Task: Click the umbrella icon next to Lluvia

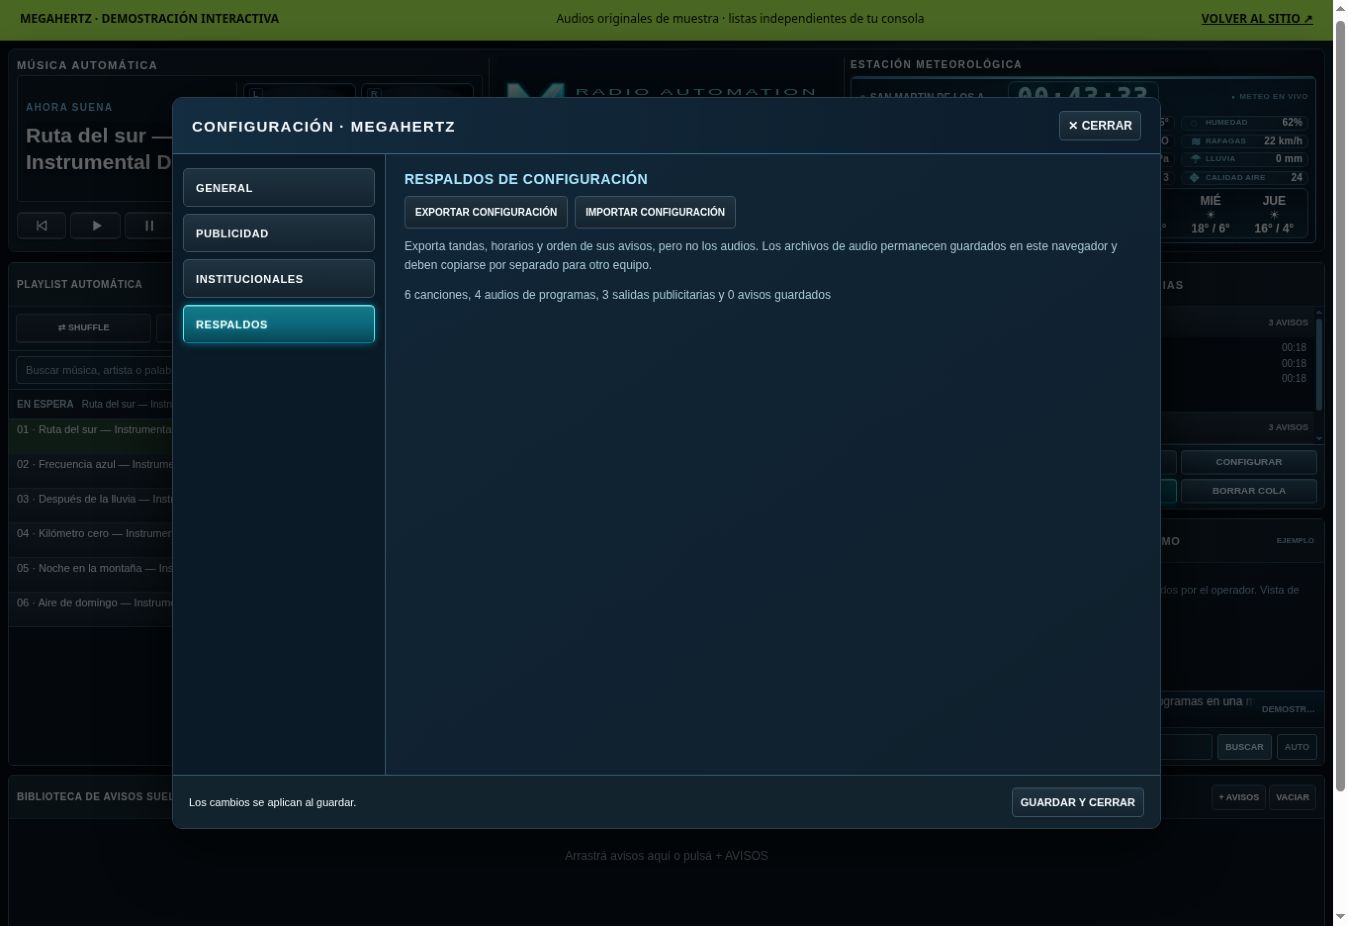Action: [x=1195, y=159]
